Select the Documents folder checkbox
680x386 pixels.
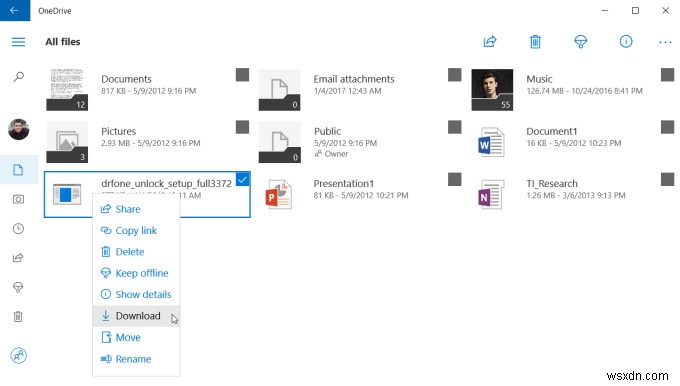[x=242, y=75]
